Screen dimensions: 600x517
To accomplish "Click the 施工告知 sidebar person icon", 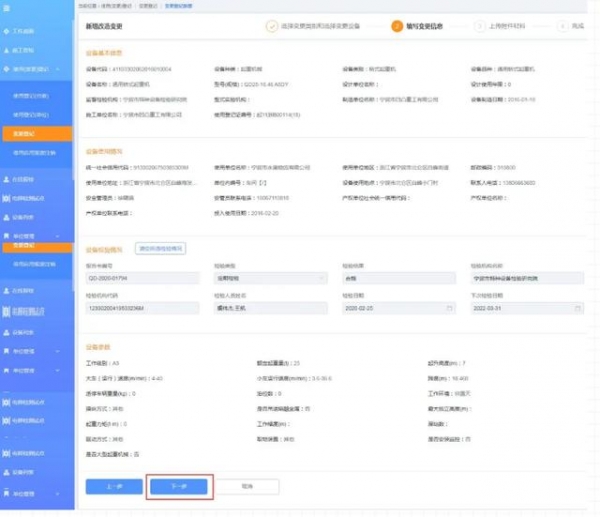I will 6,48.
